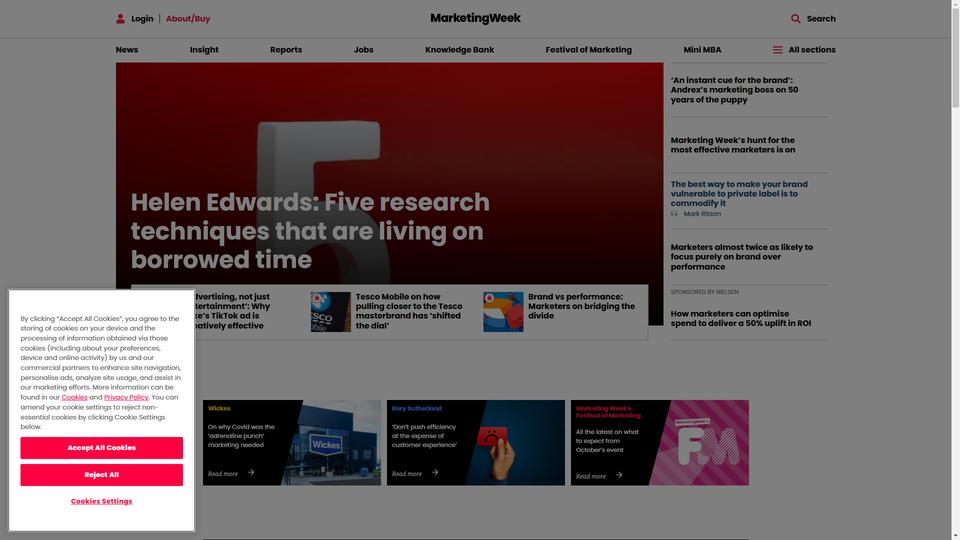
Task: Click the arrow on Rory Sutherland card
Action: pos(435,473)
